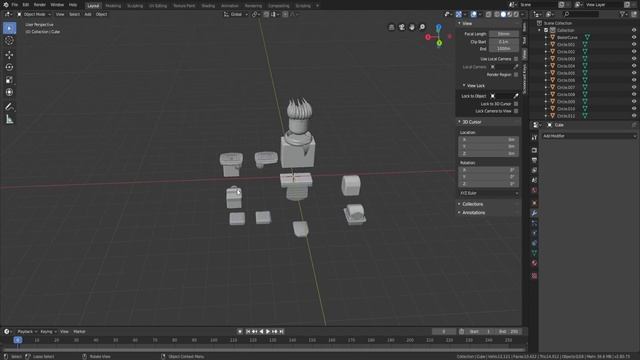
Task: Switch to the Sculpting workspace tab
Action: [135, 6]
